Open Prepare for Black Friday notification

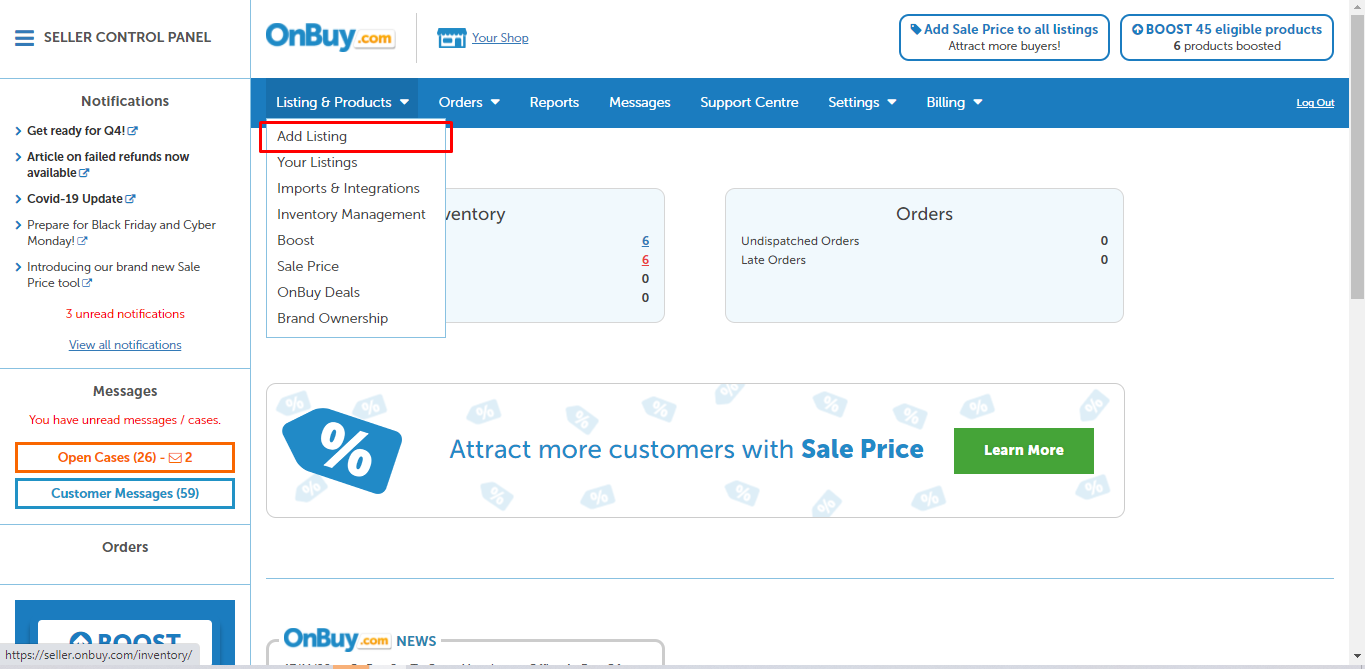121,233
